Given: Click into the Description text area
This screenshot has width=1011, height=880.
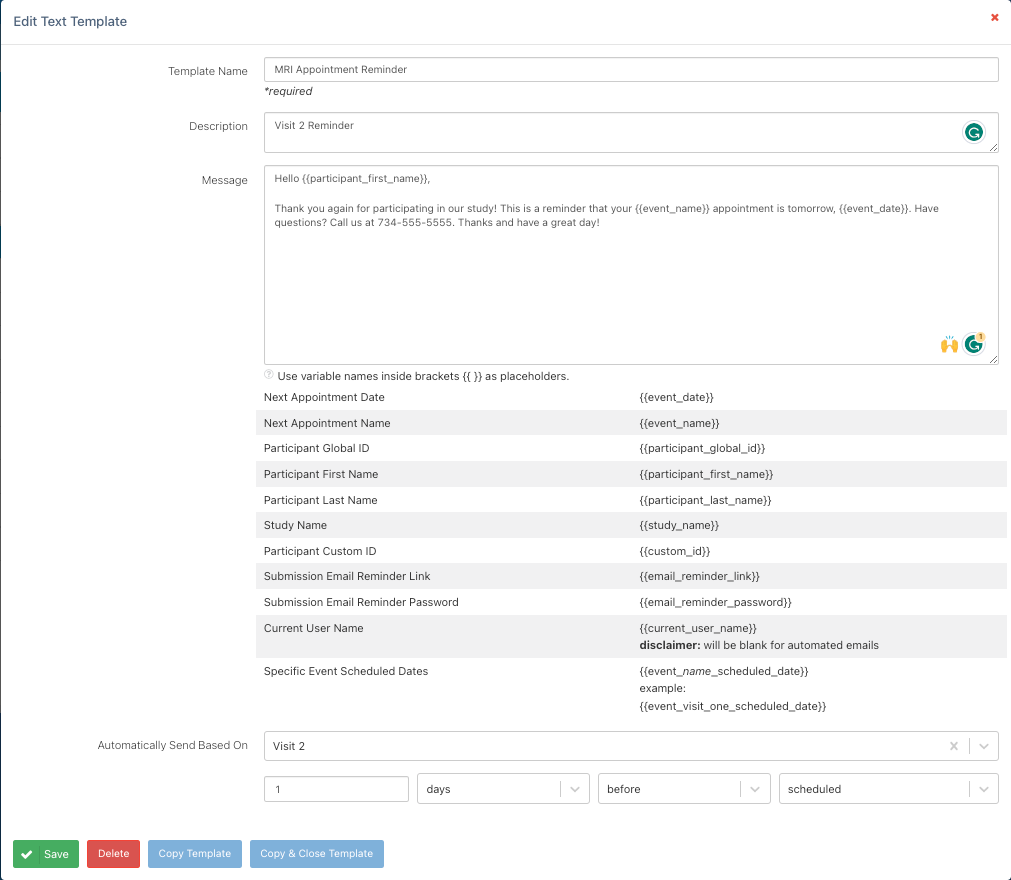Looking at the screenshot, I should 610,132.
